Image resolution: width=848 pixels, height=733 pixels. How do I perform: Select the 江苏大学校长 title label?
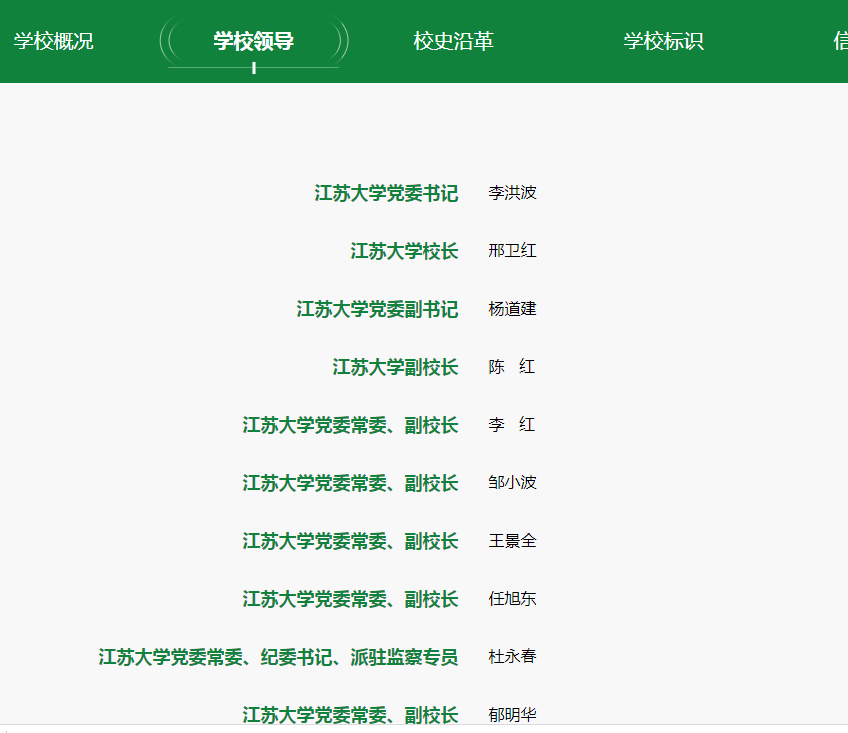tap(404, 251)
